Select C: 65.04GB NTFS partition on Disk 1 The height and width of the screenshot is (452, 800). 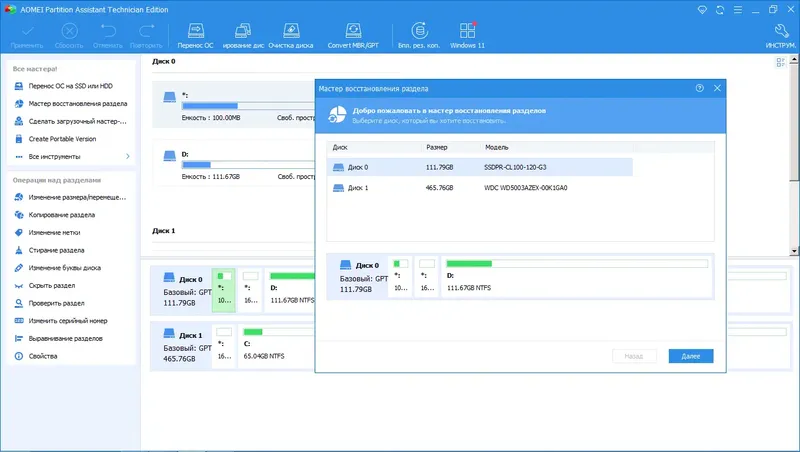(x=278, y=345)
